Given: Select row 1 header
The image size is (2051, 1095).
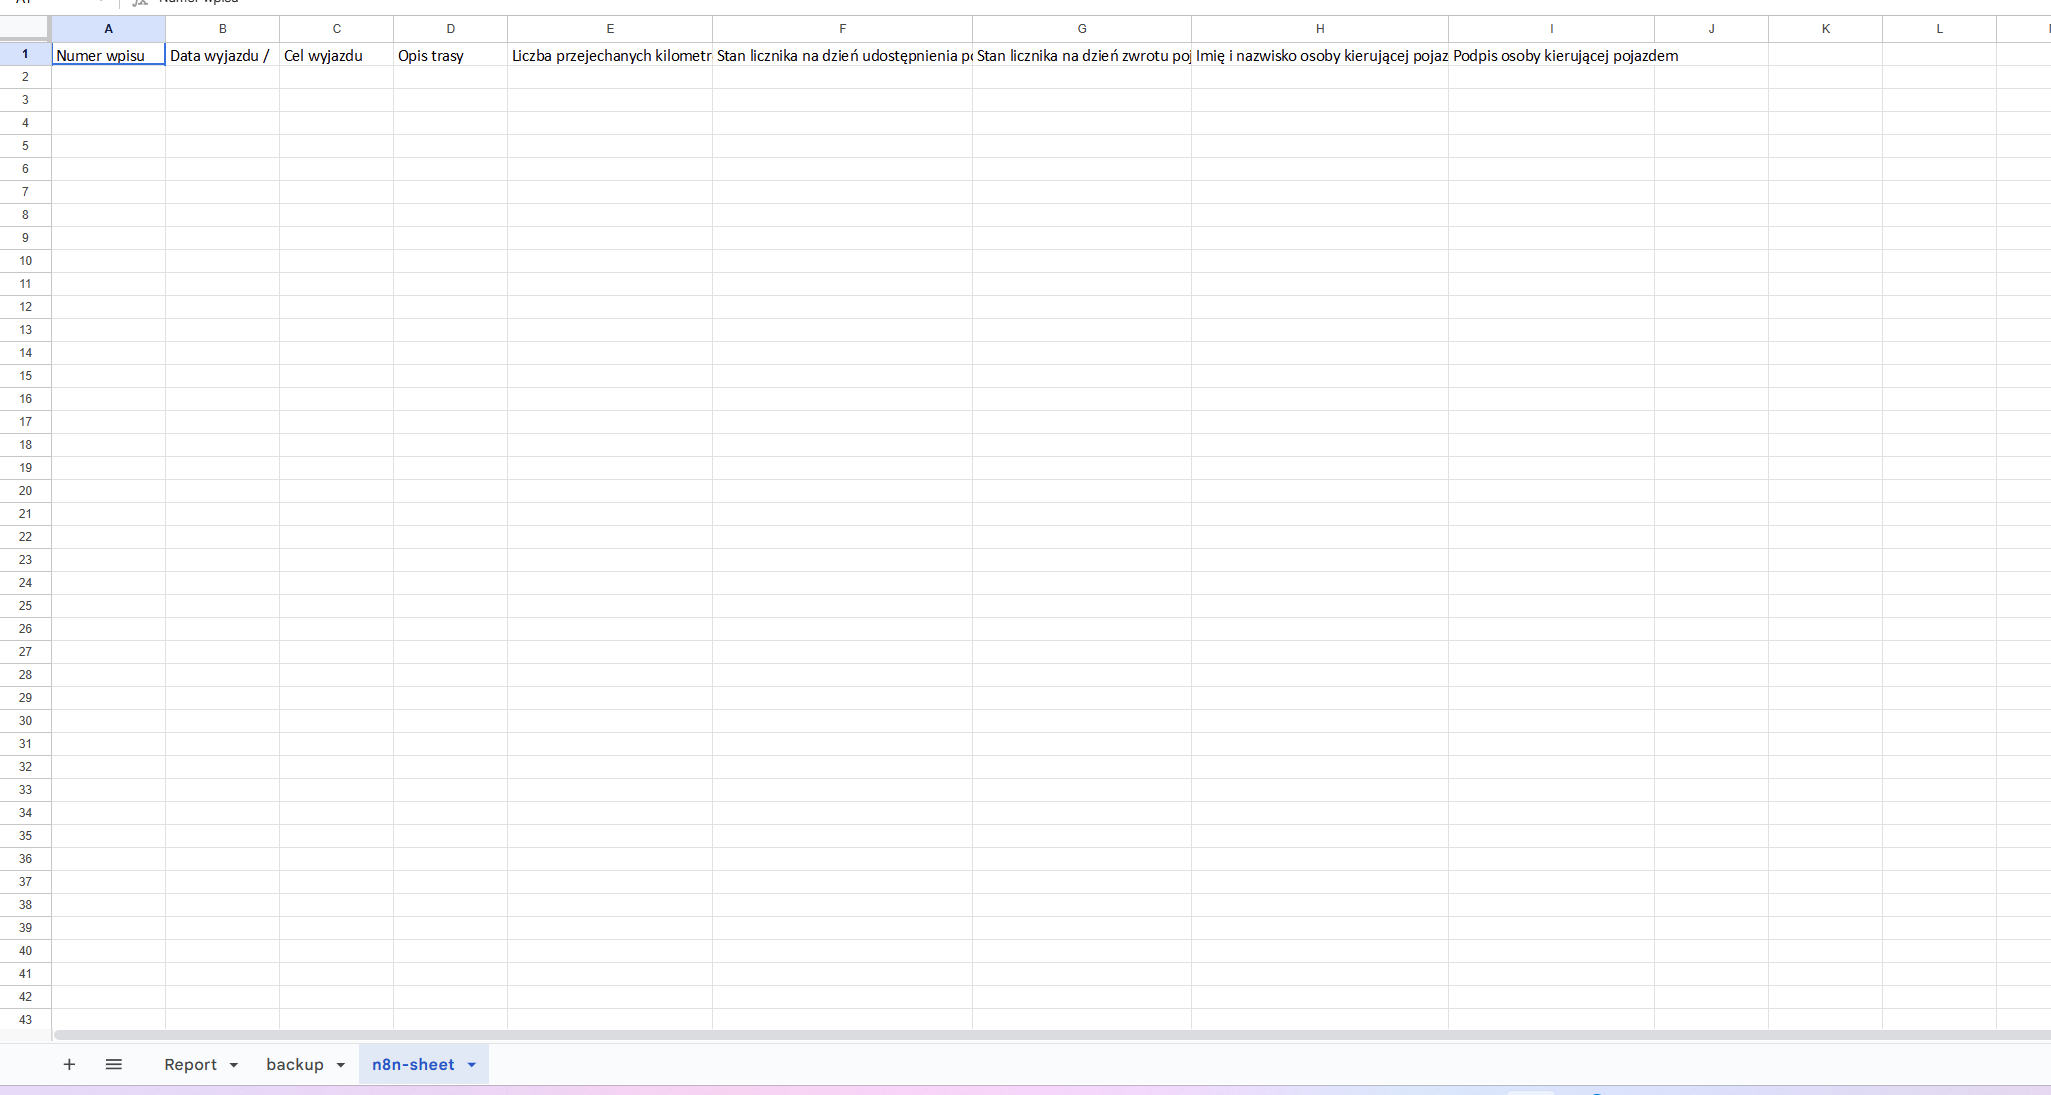Looking at the screenshot, I should [25, 54].
